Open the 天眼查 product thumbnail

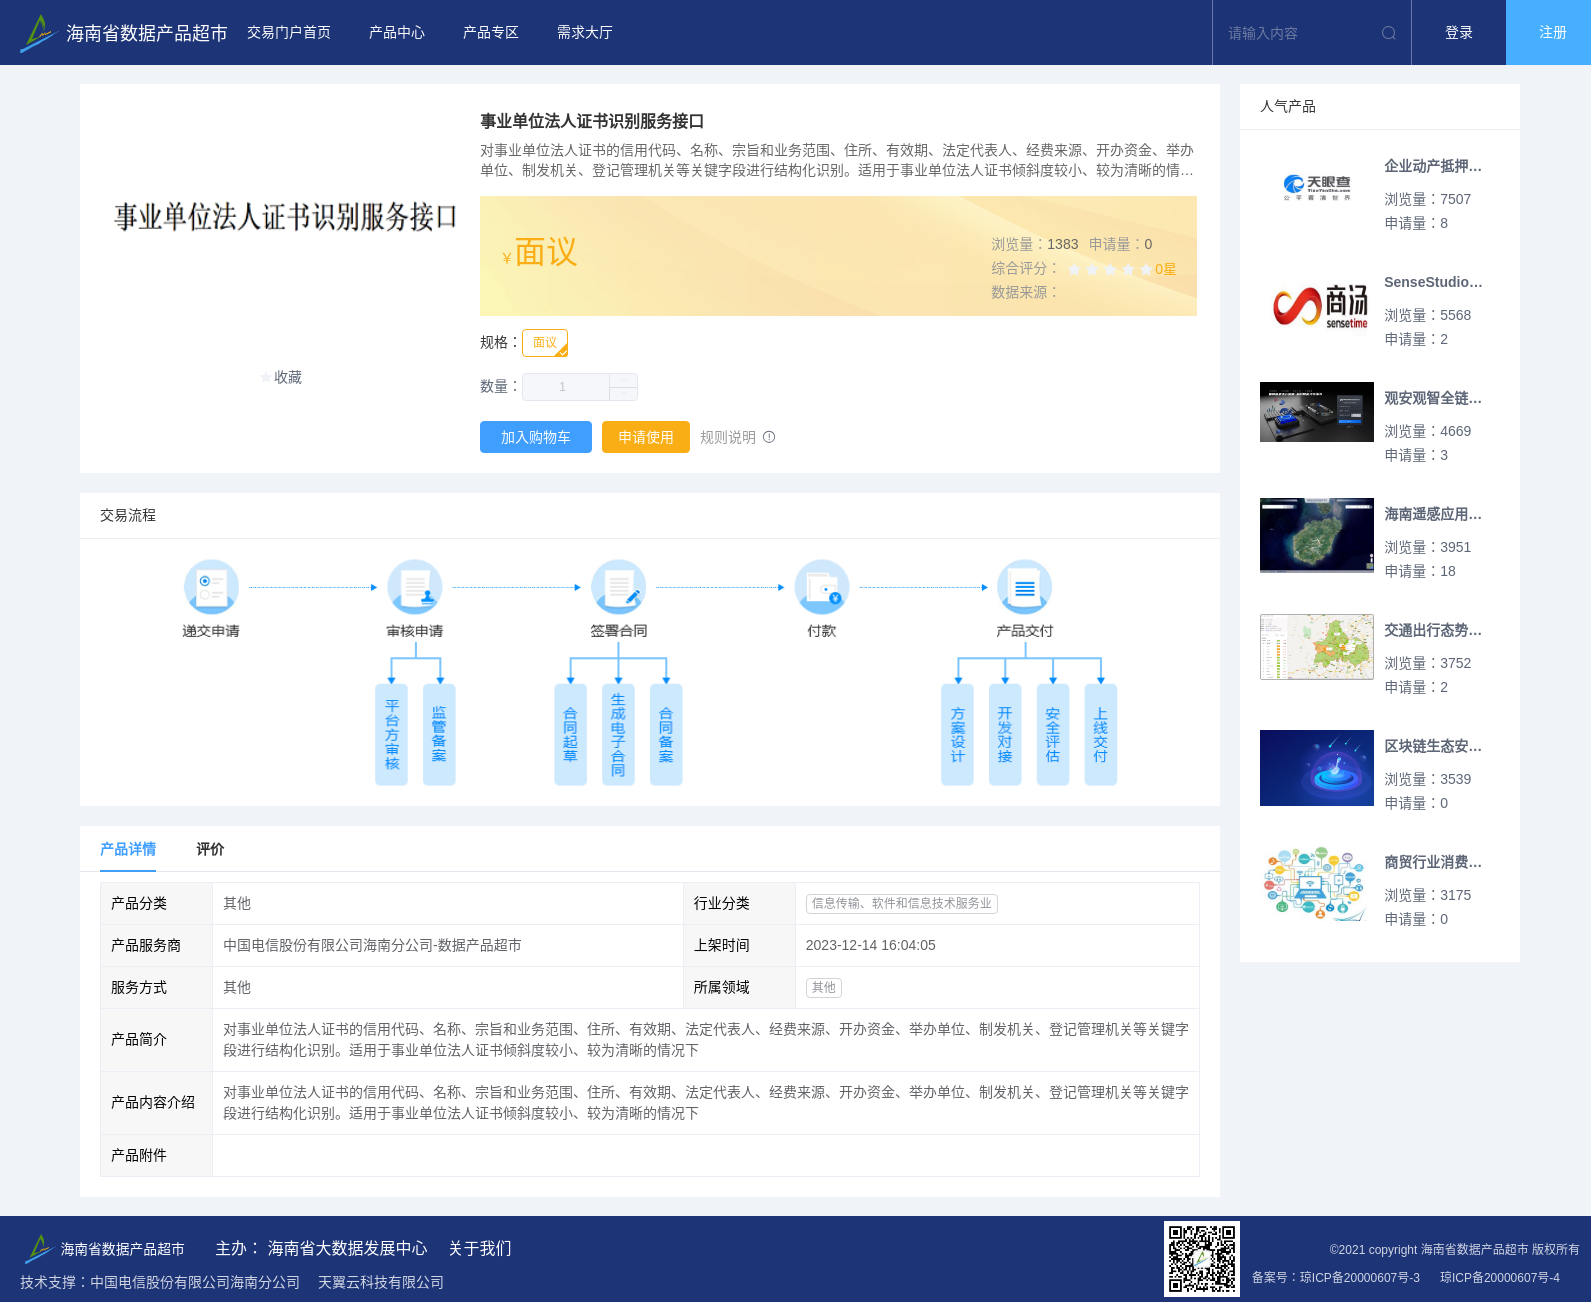1317,186
